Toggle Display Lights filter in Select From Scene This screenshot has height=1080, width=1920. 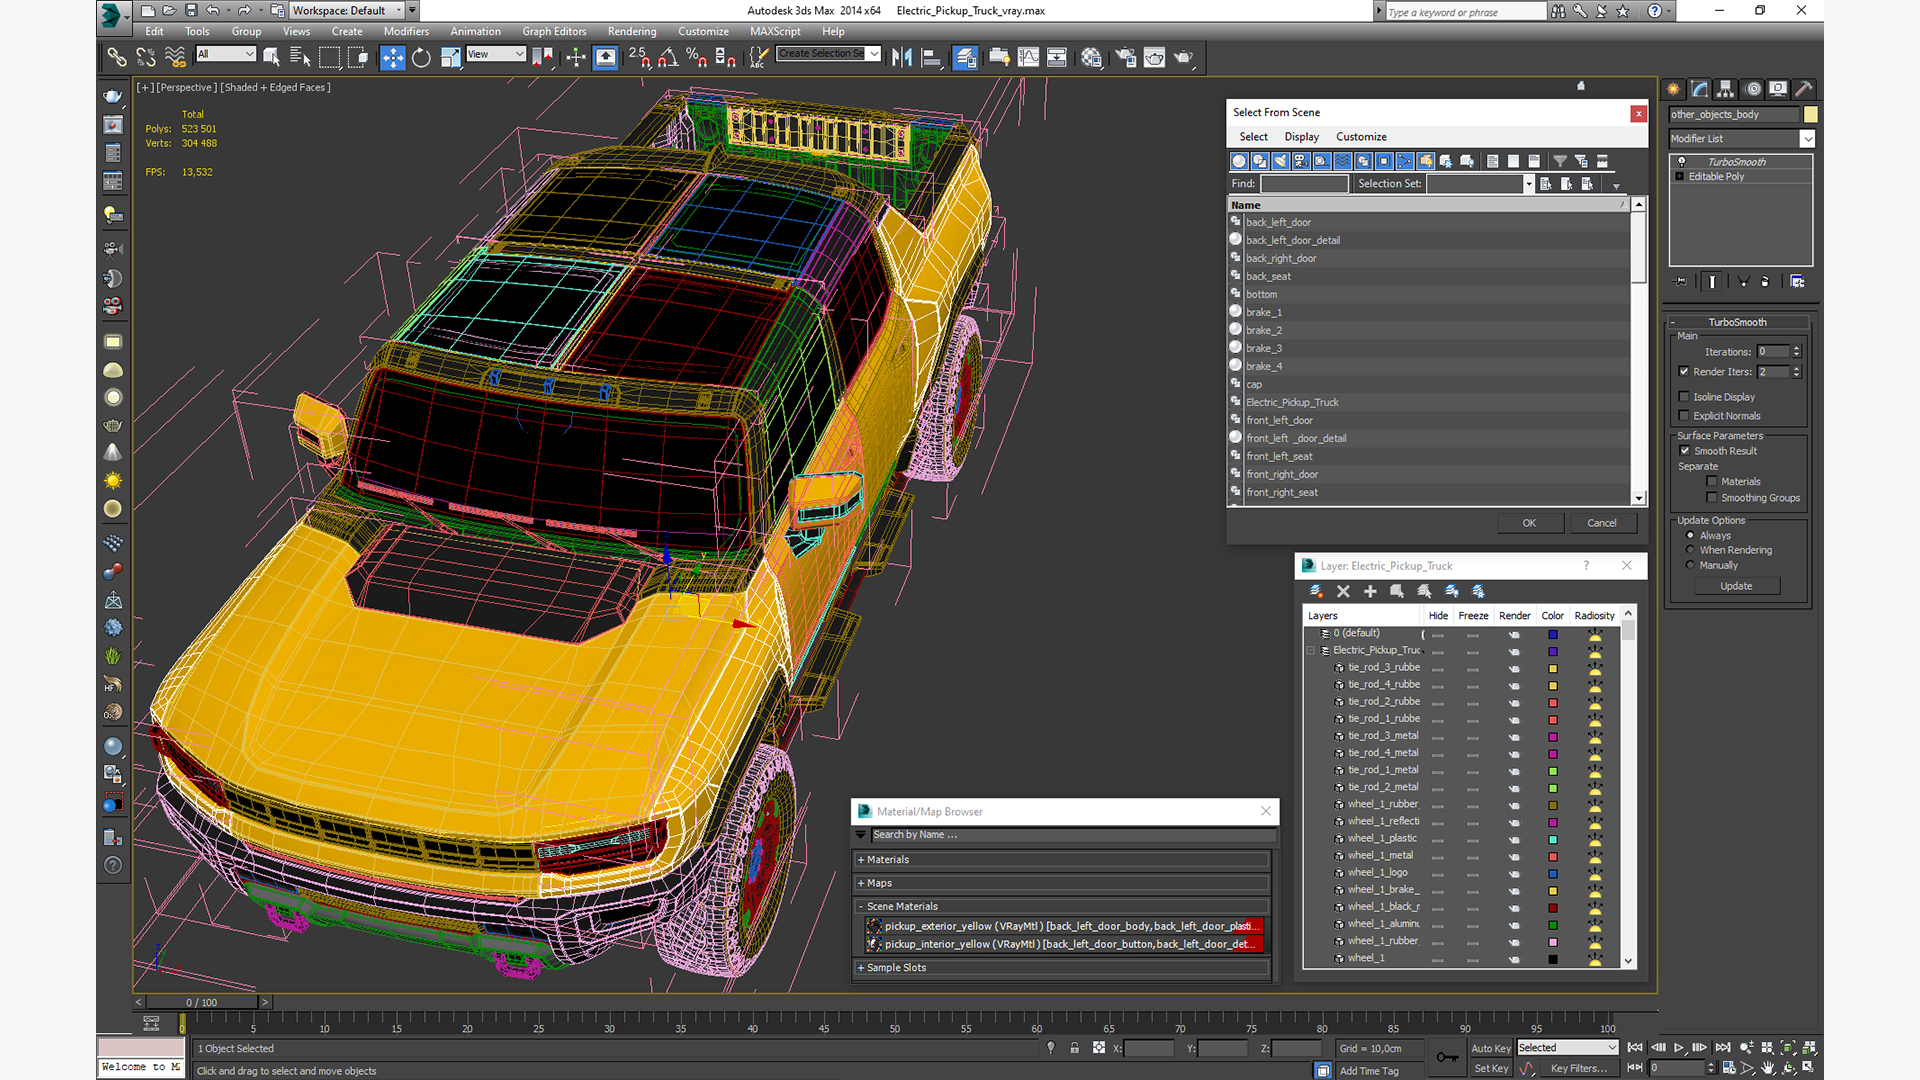1281,161
